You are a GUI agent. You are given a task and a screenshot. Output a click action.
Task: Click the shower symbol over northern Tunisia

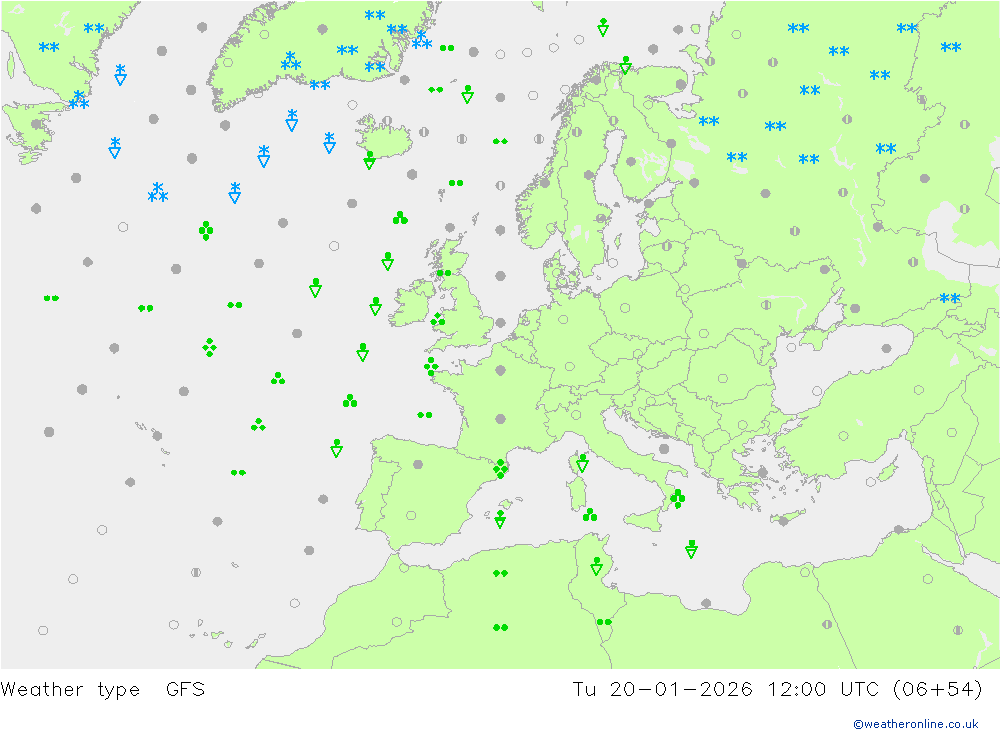pos(596,566)
